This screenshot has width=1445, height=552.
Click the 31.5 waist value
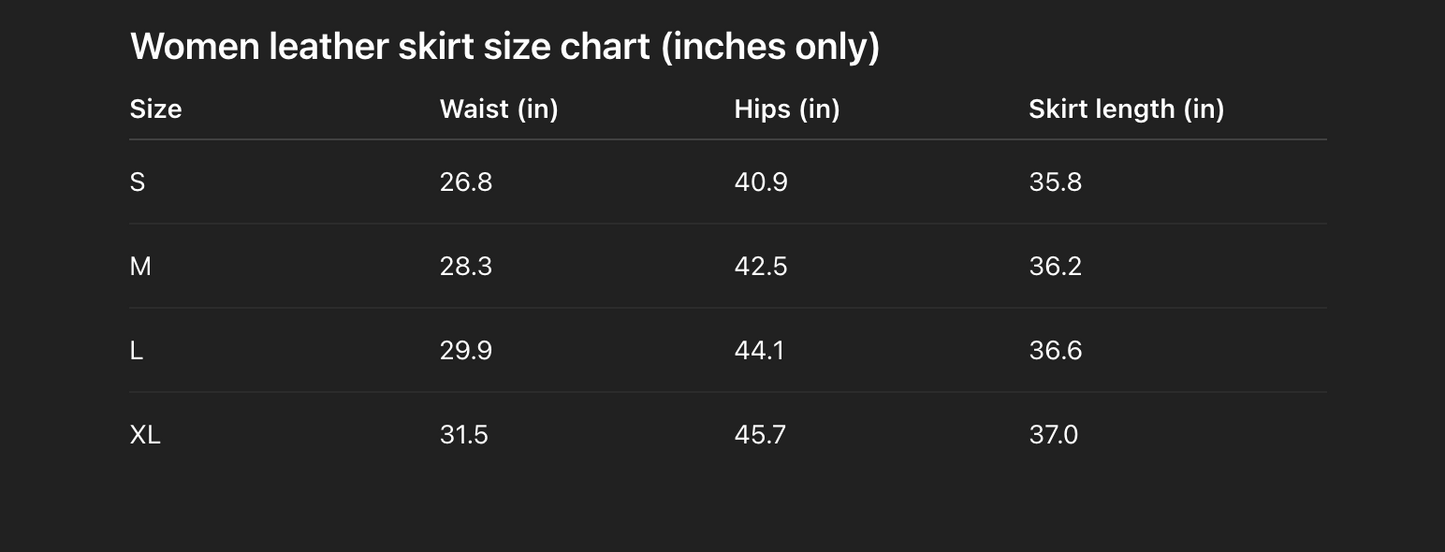pos(464,435)
